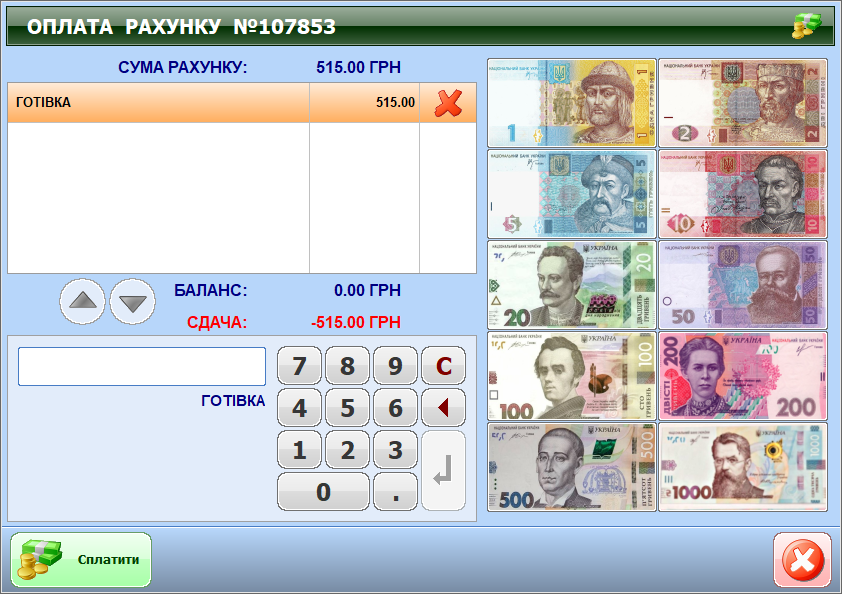
Task: Click the cash amount input field
Action: tap(142, 367)
